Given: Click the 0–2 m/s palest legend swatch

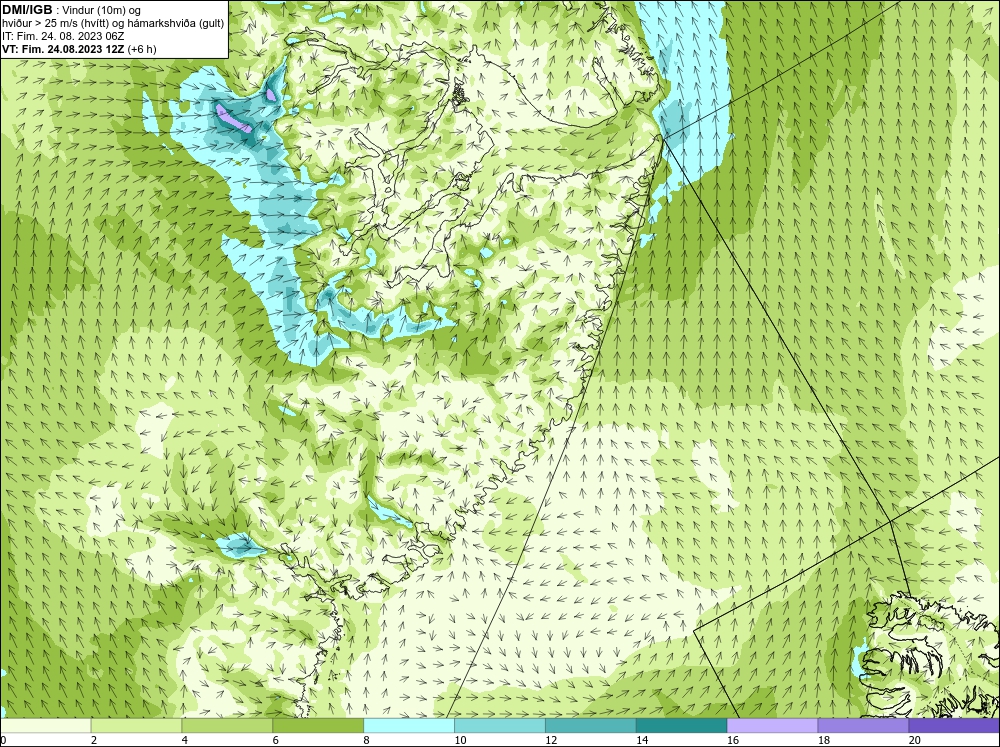Looking at the screenshot, I should pyautogui.click(x=45, y=726).
